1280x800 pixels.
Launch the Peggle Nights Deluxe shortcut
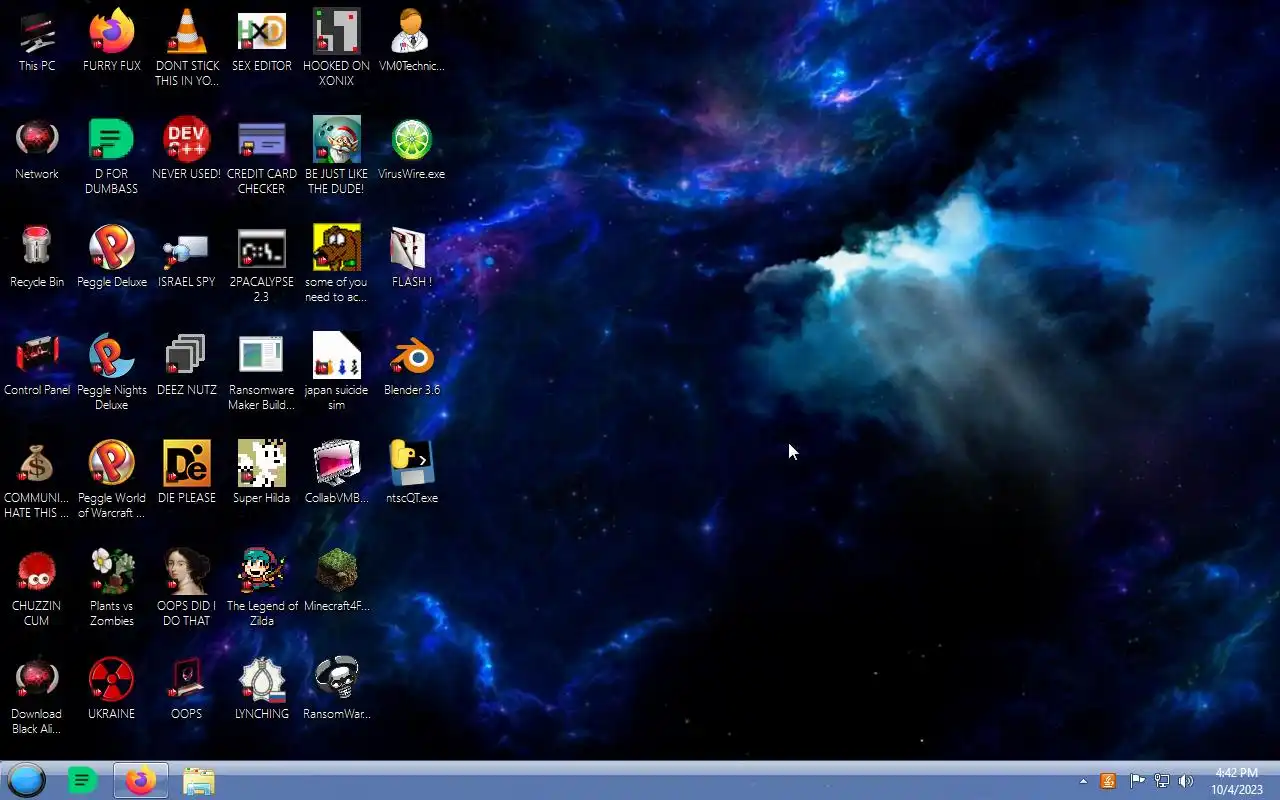112,373
